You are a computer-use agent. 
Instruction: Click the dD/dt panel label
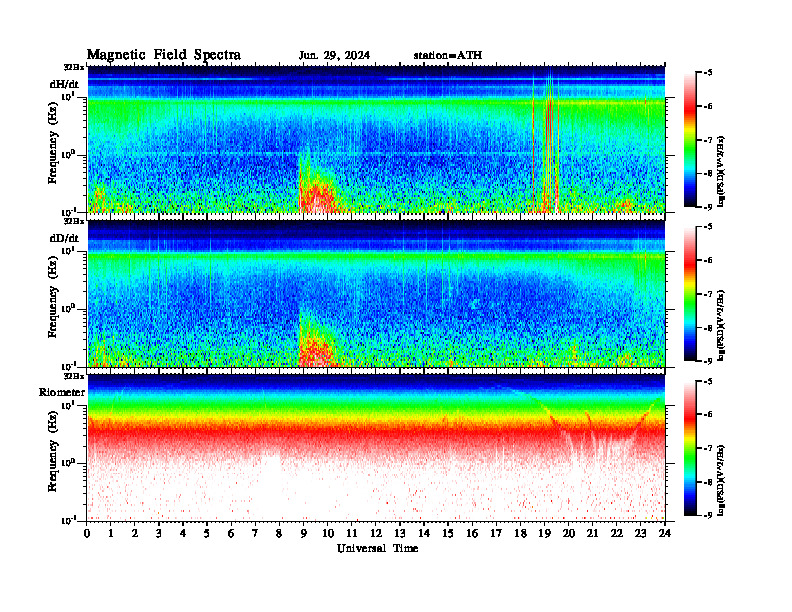[64, 238]
